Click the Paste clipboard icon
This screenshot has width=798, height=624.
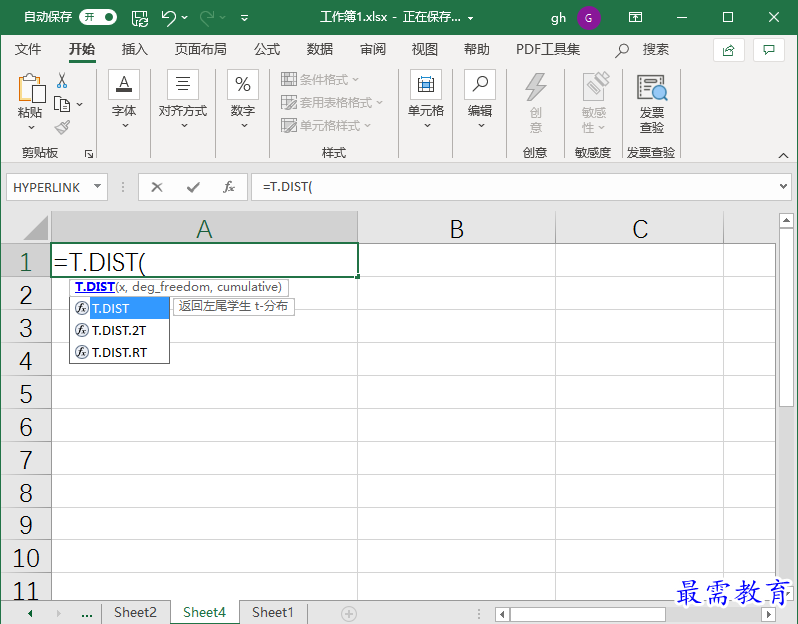tap(31, 88)
